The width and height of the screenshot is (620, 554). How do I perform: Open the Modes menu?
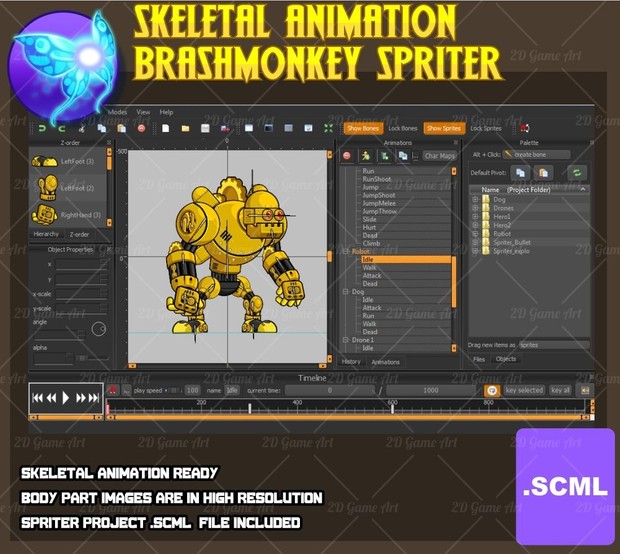point(117,112)
